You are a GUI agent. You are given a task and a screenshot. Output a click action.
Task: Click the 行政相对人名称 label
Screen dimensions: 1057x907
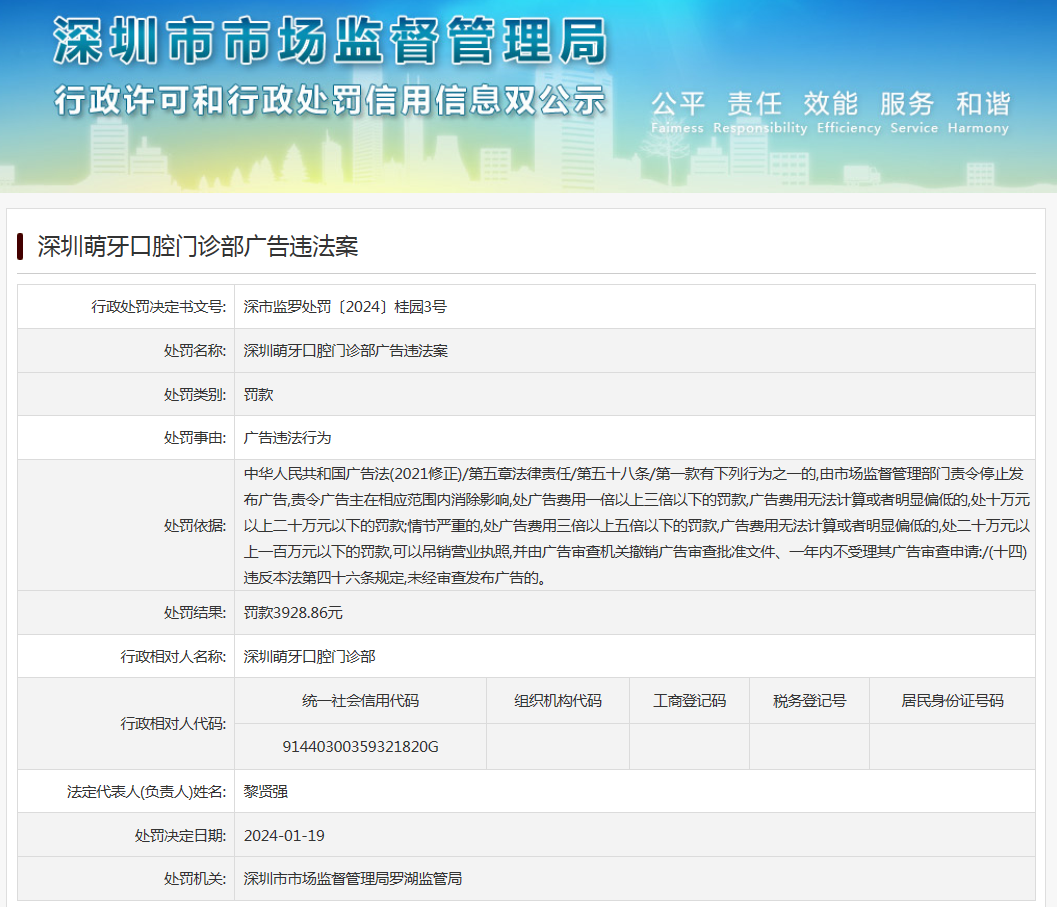(x=173, y=656)
